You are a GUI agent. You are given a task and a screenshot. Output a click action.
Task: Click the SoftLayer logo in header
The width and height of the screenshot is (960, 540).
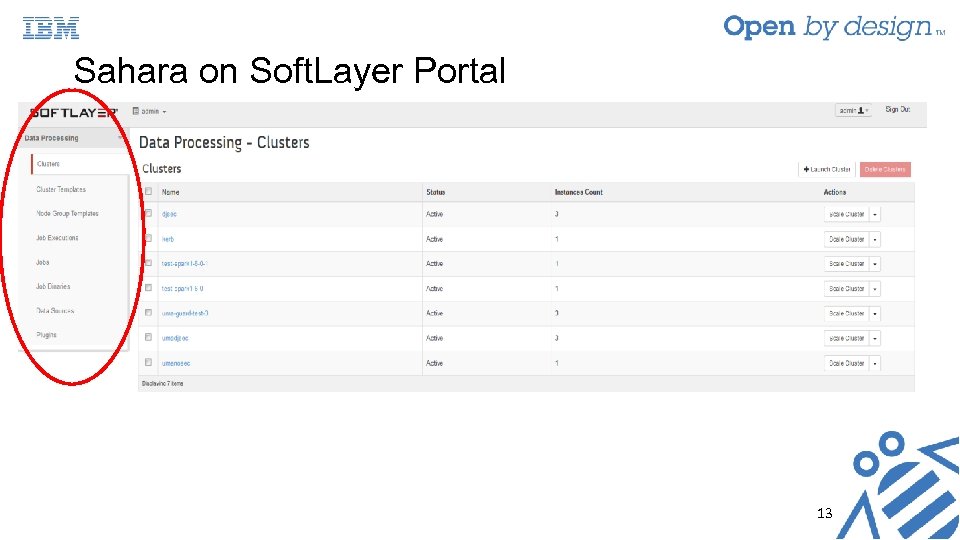pos(73,113)
